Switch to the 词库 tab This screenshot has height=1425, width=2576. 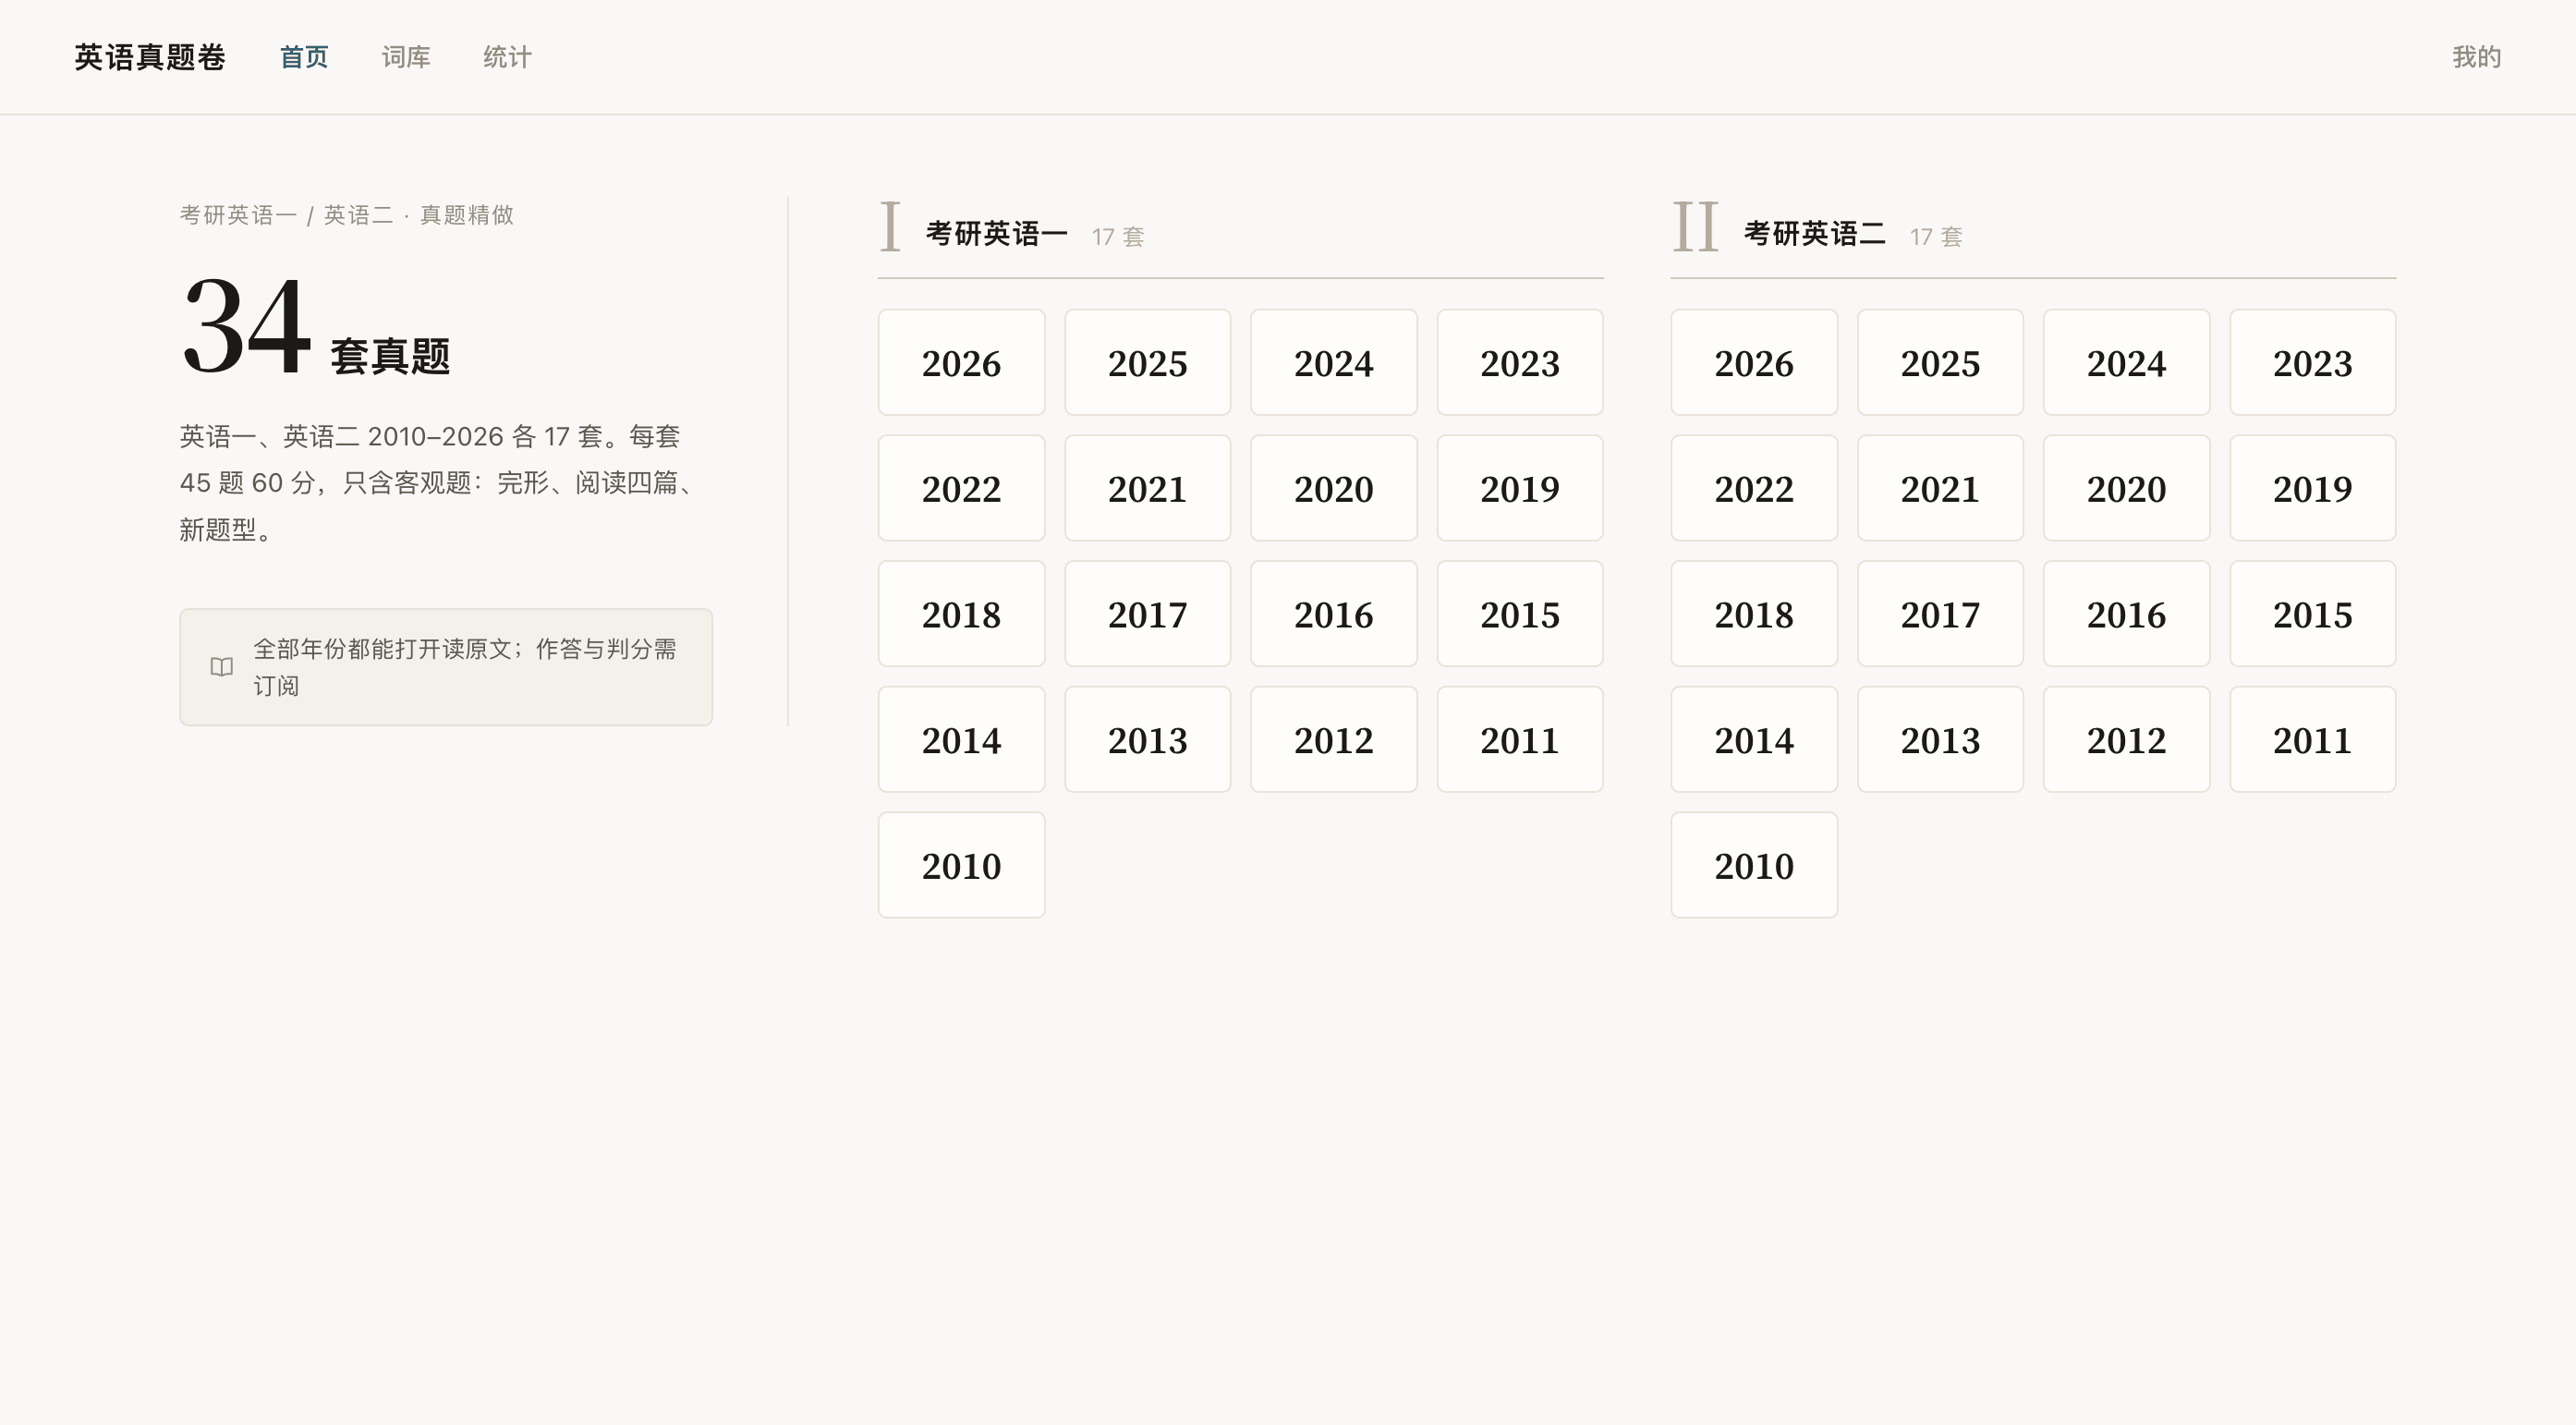(406, 57)
